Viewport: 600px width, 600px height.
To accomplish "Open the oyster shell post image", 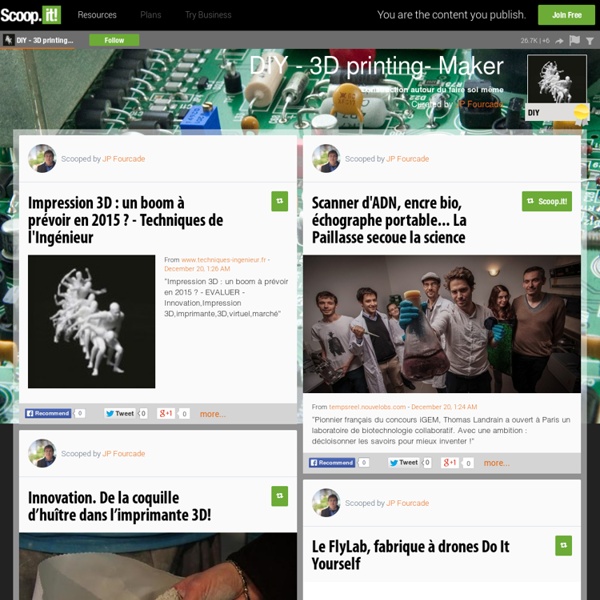I will tap(158, 566).
